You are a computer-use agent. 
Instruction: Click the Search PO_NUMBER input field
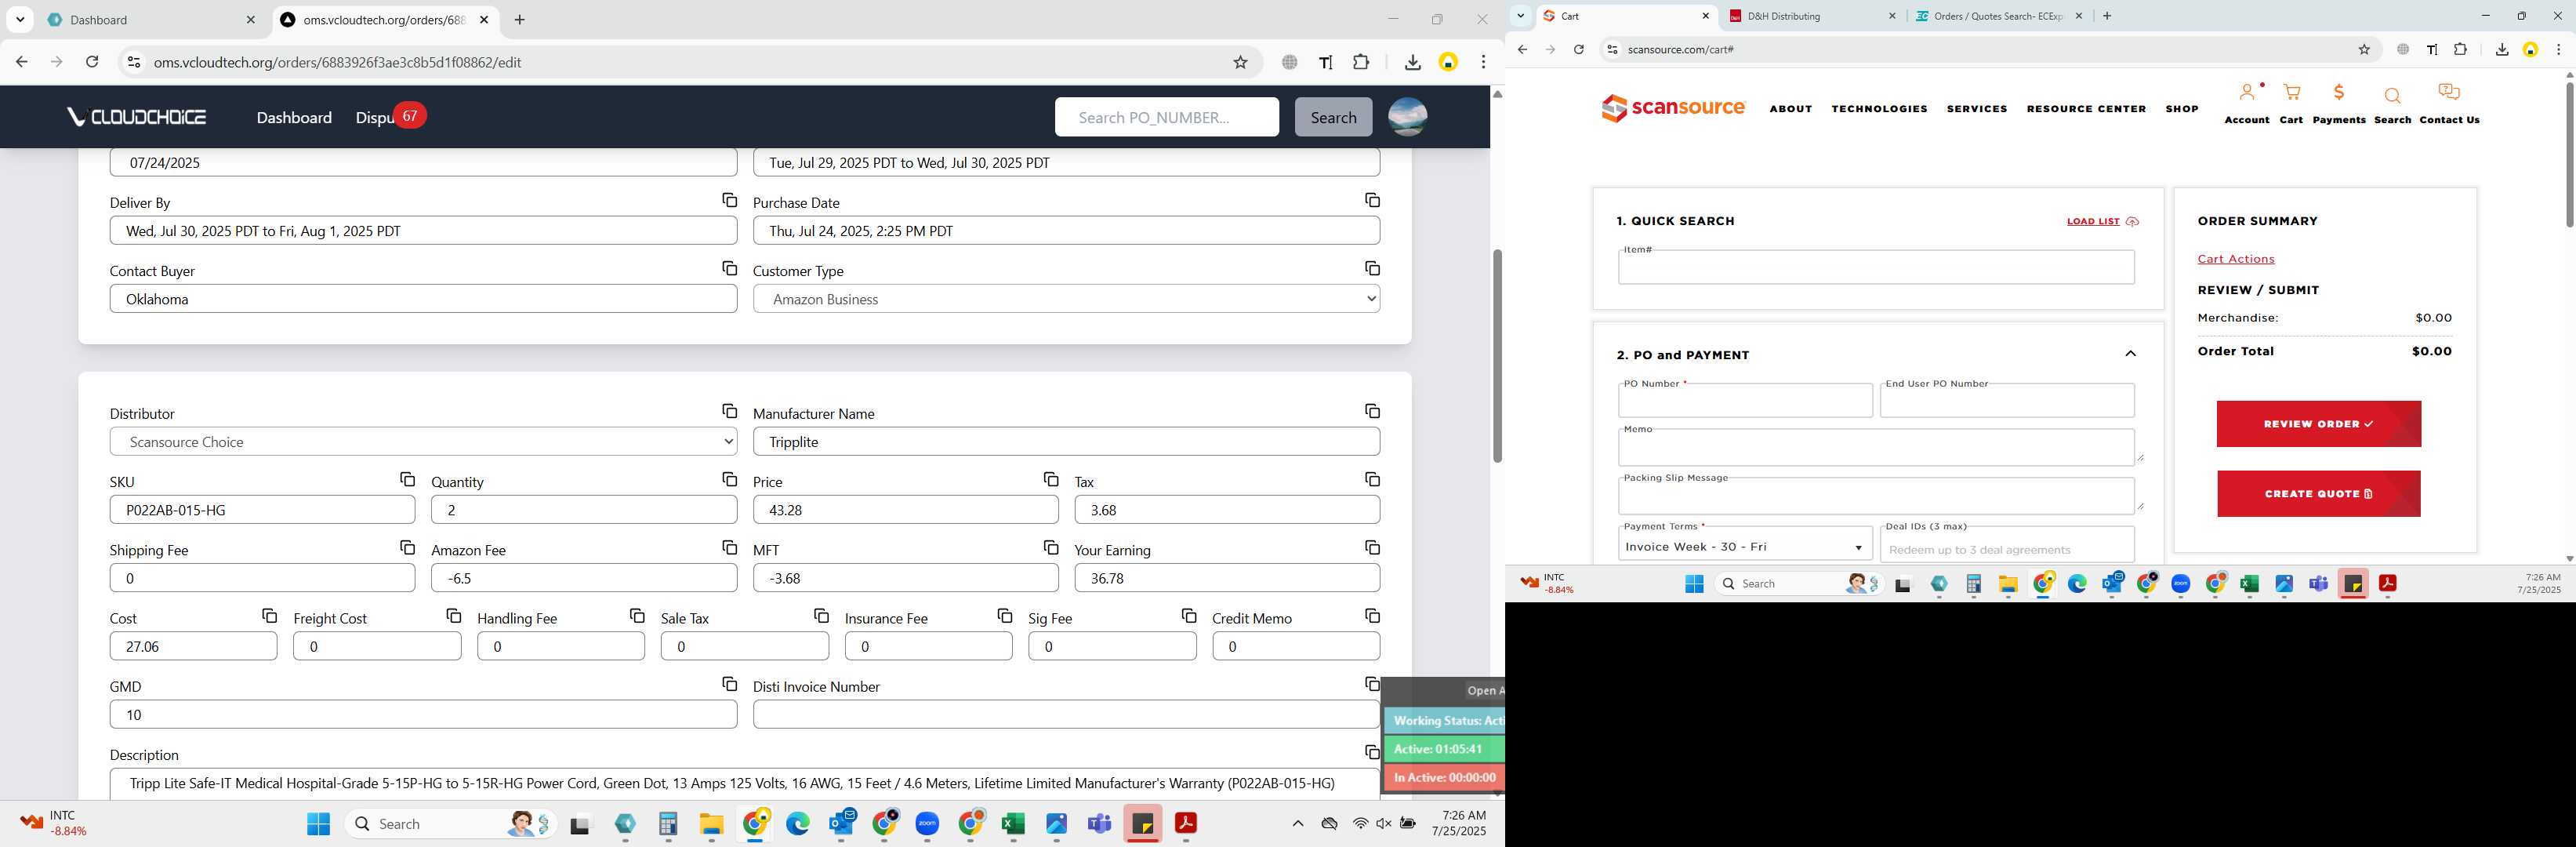click(1166, 117)
